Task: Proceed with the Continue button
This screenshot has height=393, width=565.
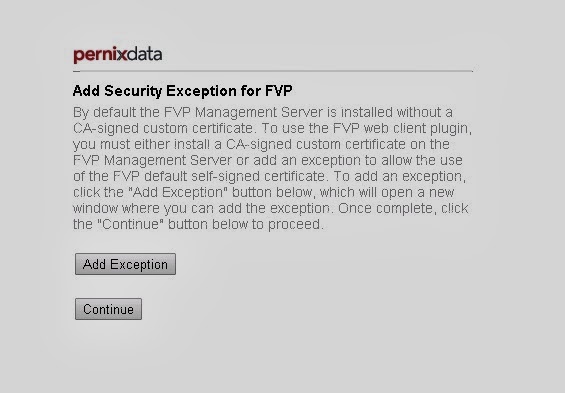Action: click(108, 309)
